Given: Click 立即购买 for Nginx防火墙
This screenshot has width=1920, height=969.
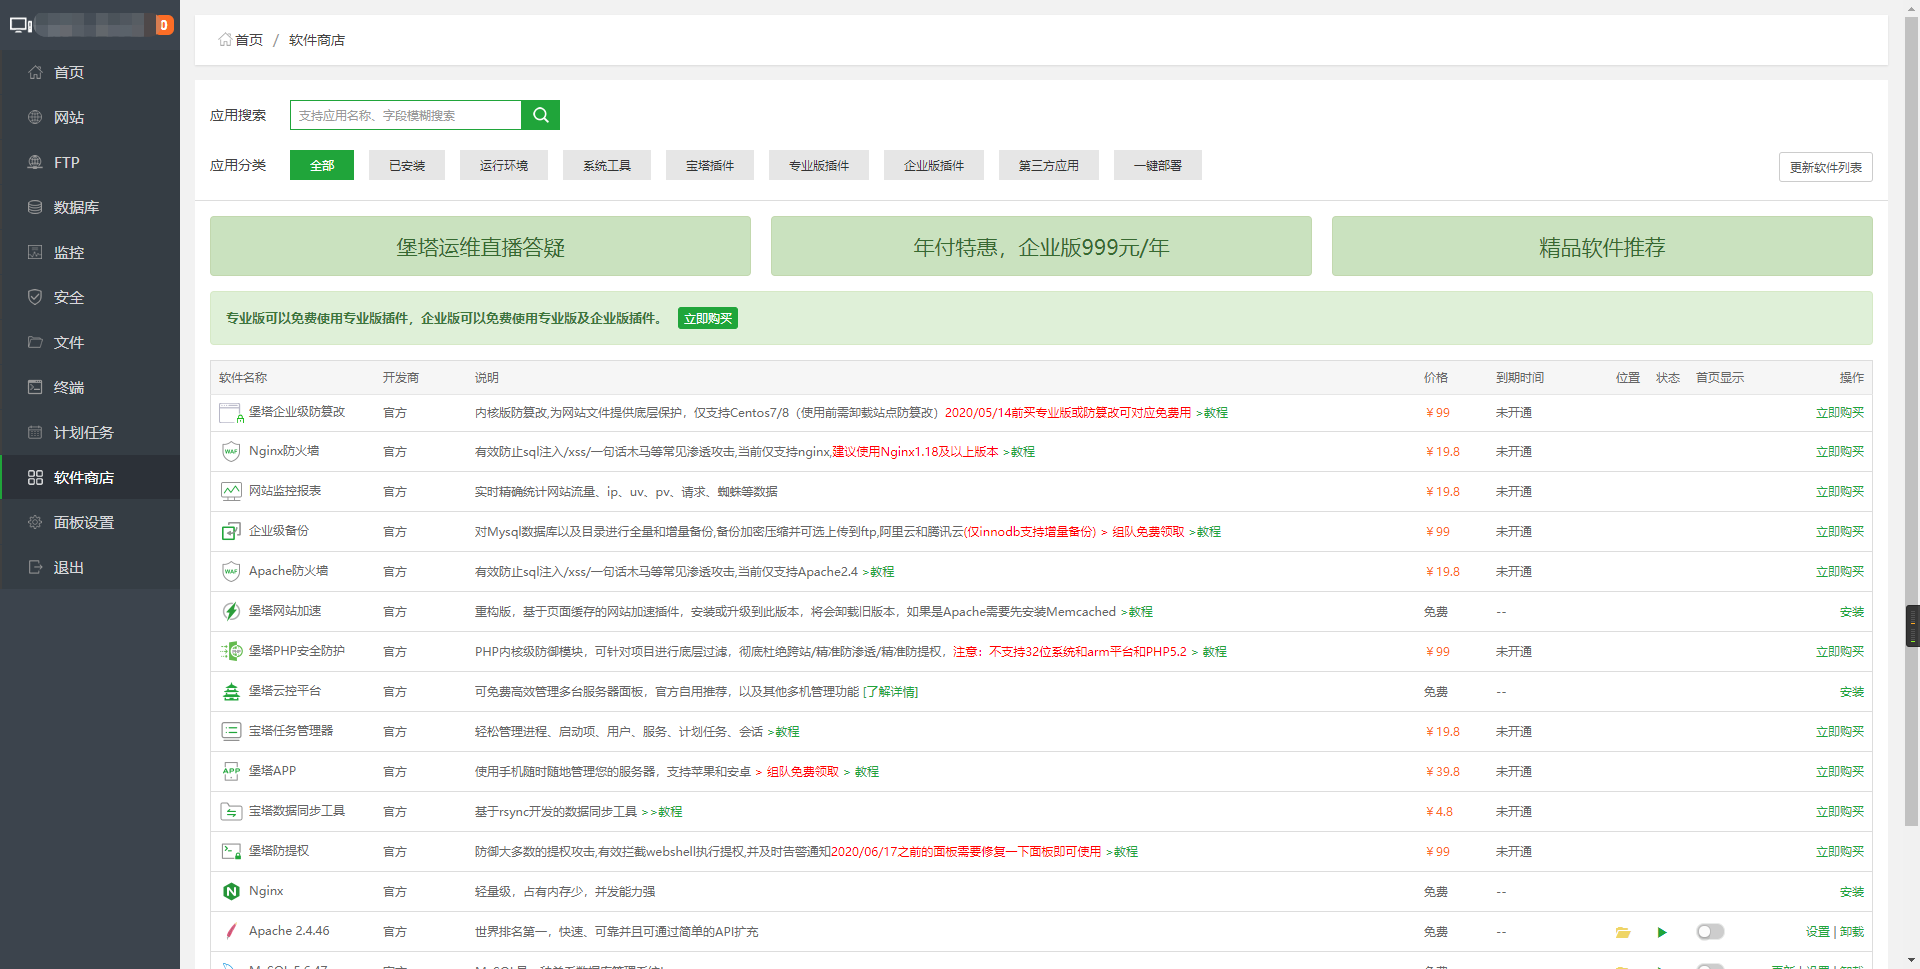Looking at the screenshot, I should (x=1840, y=452).
